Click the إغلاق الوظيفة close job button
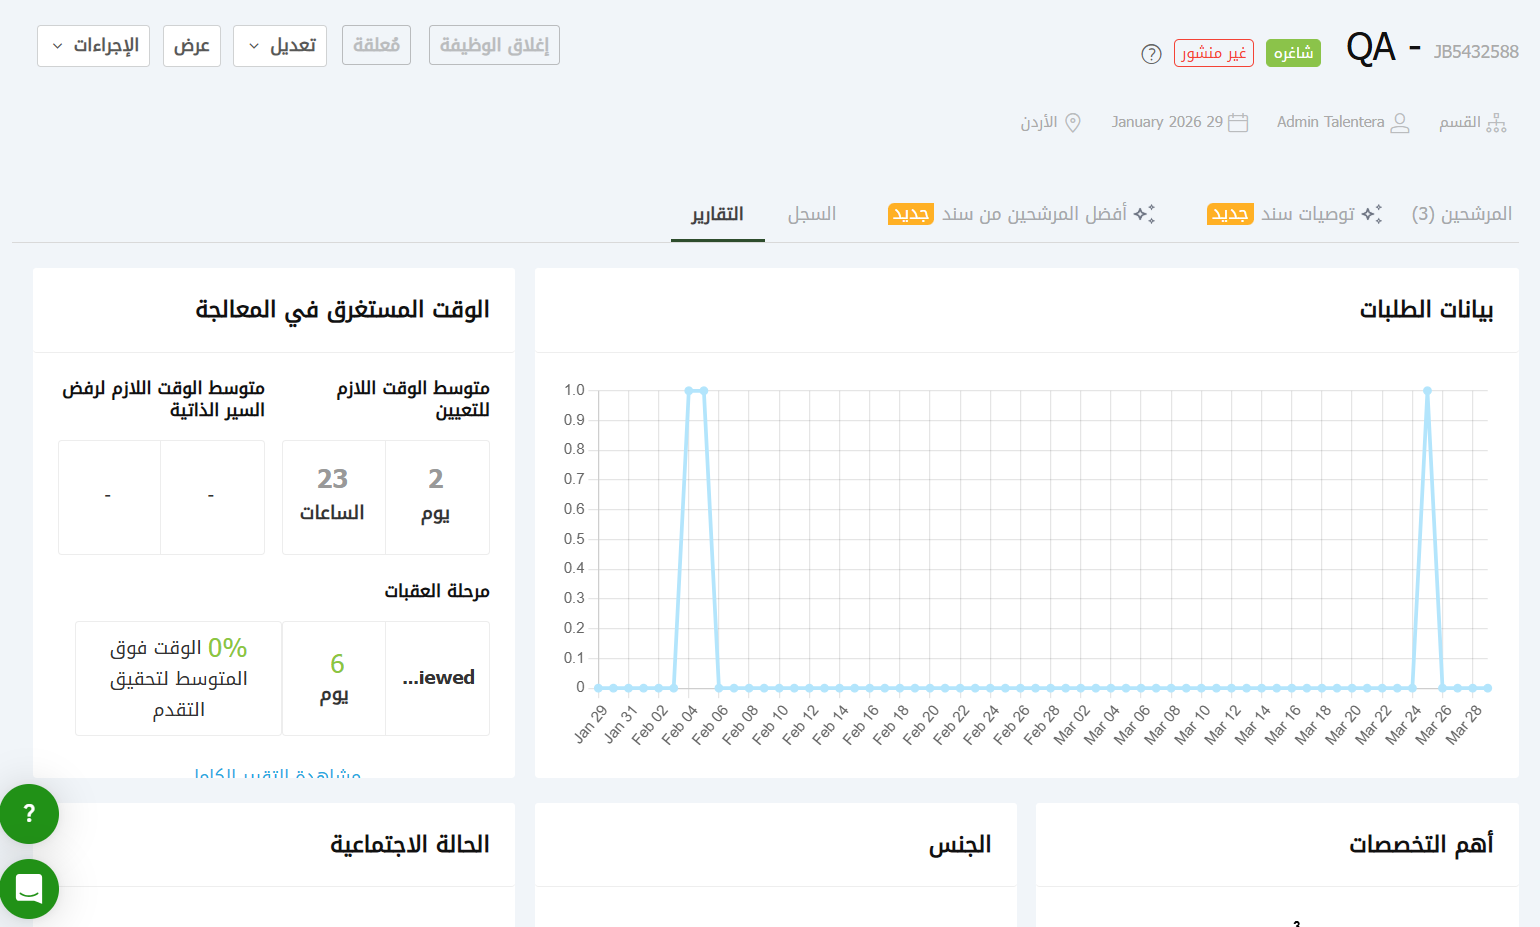This screenshot has width=1540, height=927. (494, 46)
